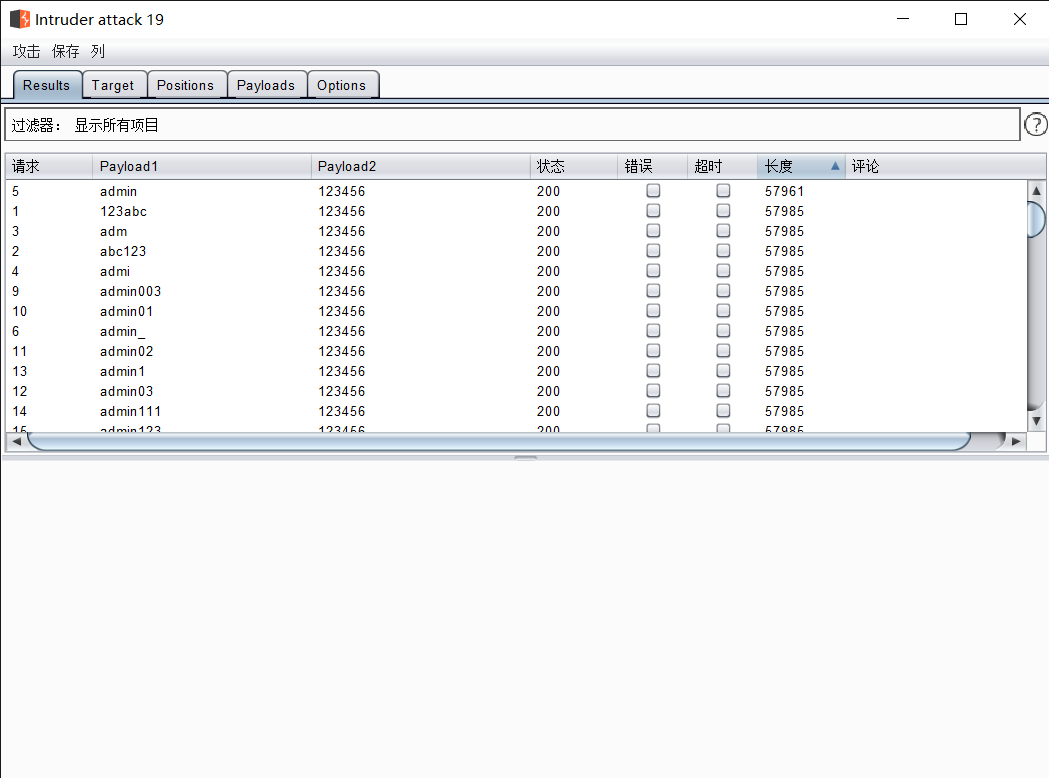Click the horizontal scrollbar right arrow

pyautogui.click(x=1016, y=441)
